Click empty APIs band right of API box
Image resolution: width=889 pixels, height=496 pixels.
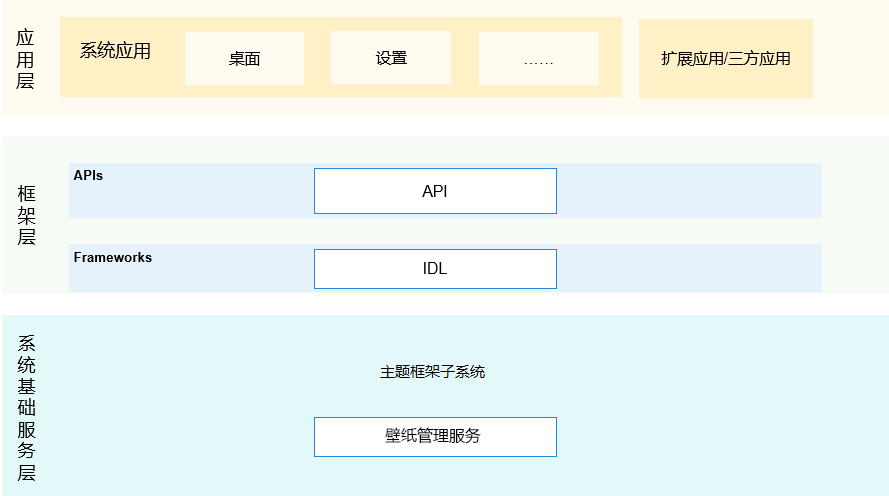coord(688,191)
